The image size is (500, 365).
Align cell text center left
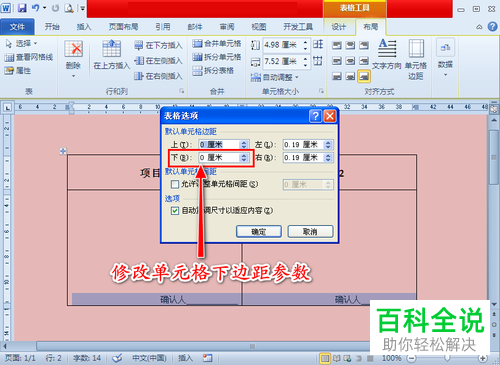click(x=337, y=61)
